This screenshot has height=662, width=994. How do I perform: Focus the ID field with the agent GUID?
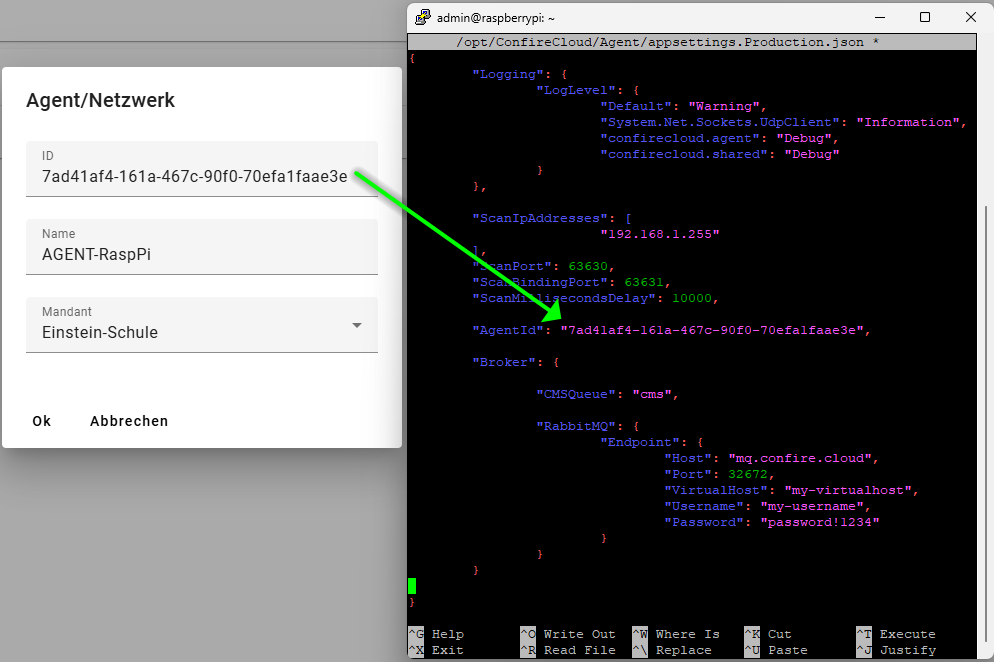click(x=195, y=177)
